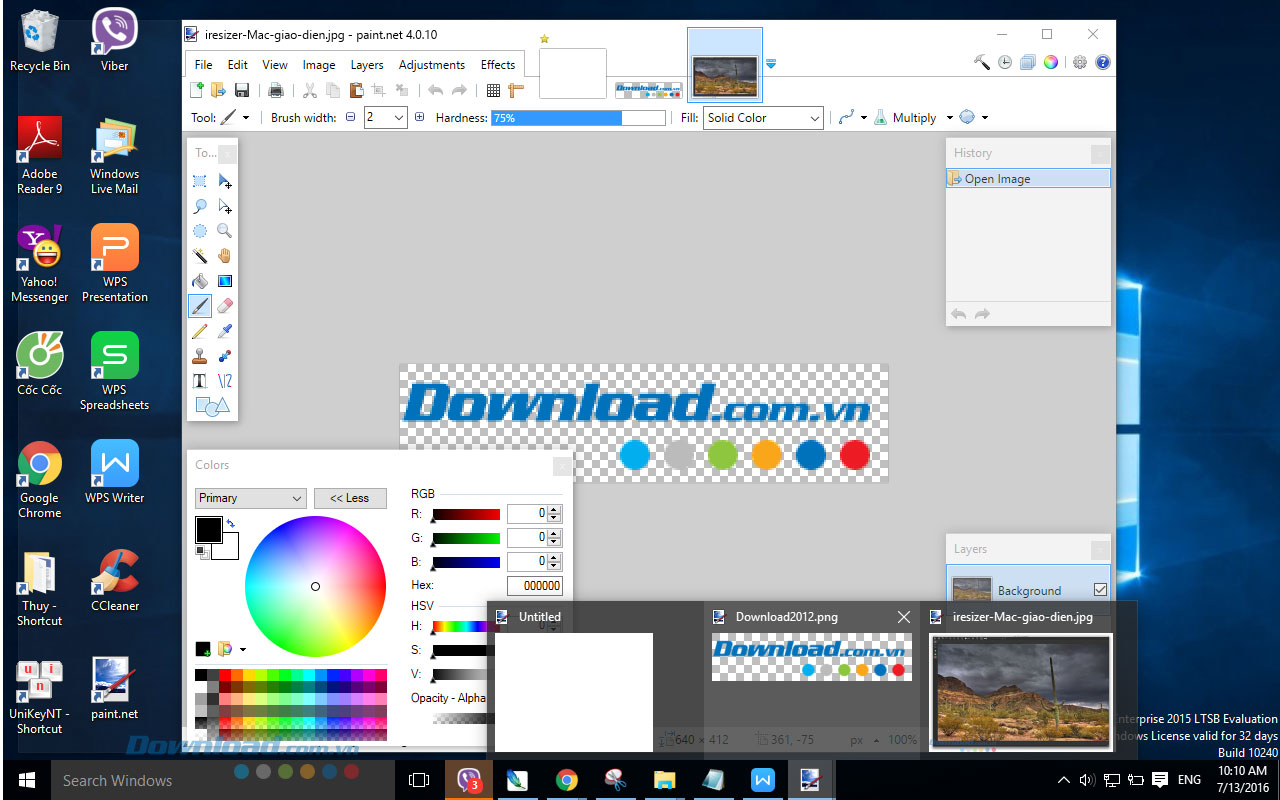This screenshot has width=1280, height=800.
Task: Select the Lasso Select tool
Action: (200, 206)
